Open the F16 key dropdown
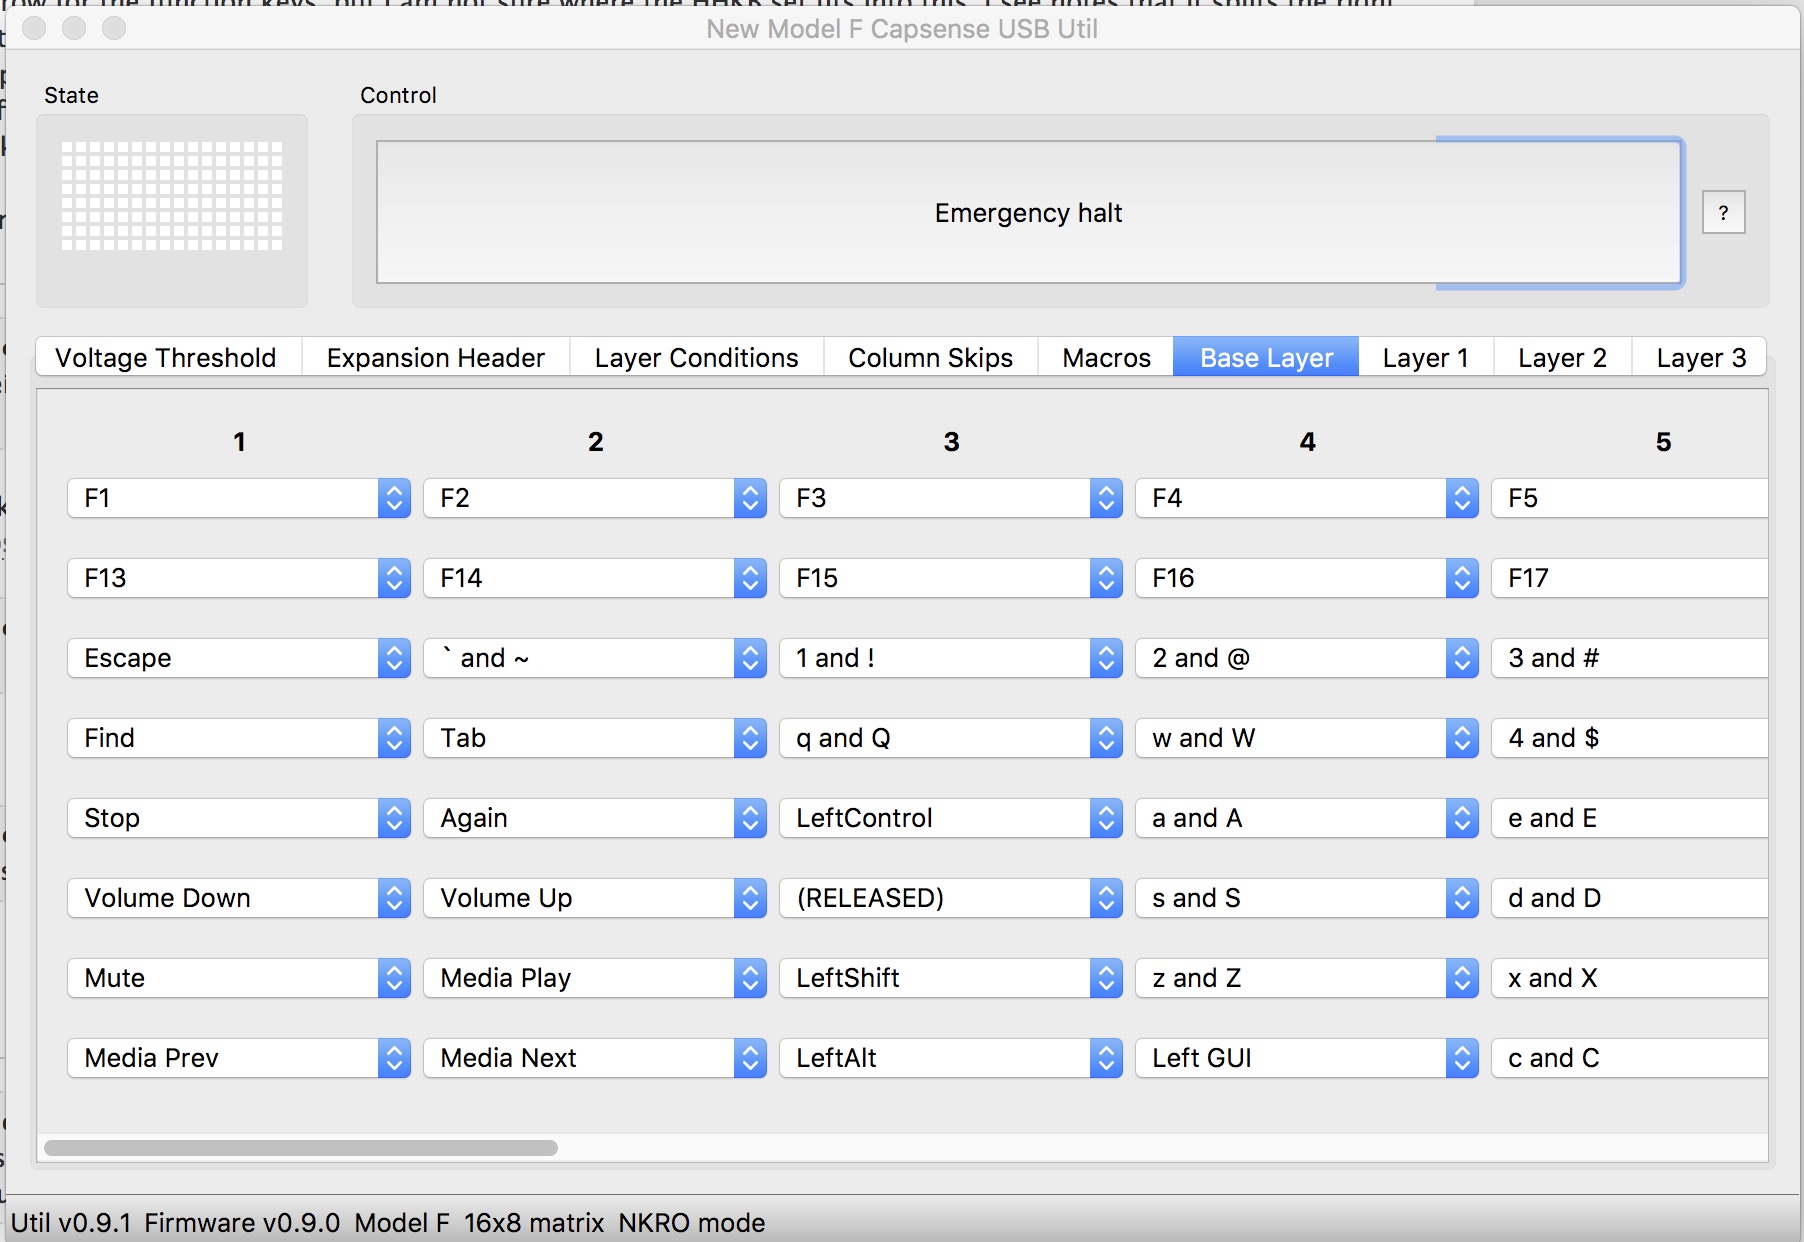Screen dimensions: 1804x1242 [1306, 578]
